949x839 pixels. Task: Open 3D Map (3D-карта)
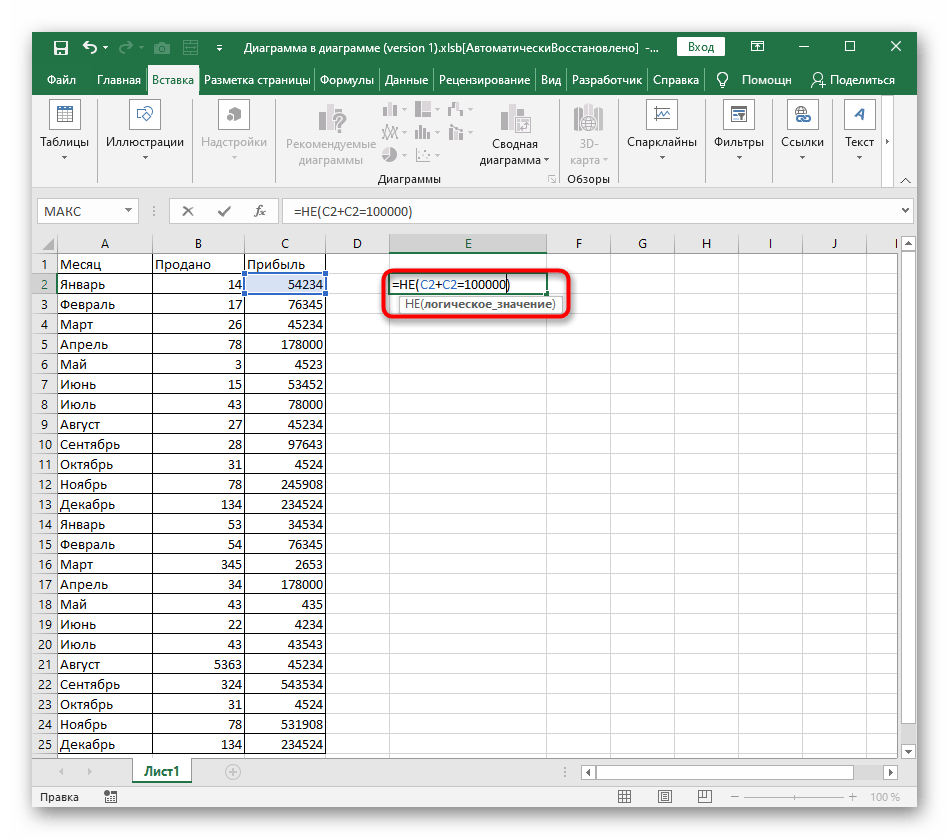(x=588, y=134)
